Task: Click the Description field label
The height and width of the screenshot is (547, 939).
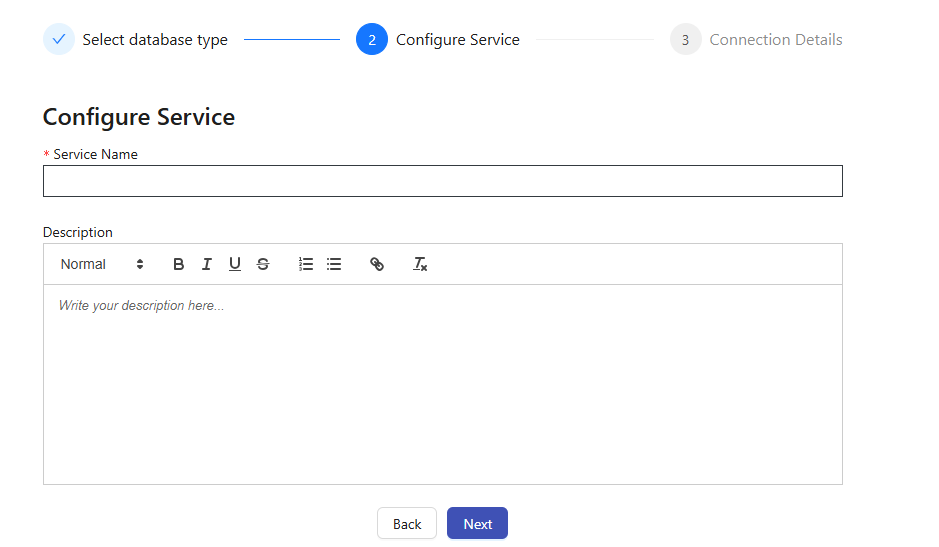Action: [78, 232]
